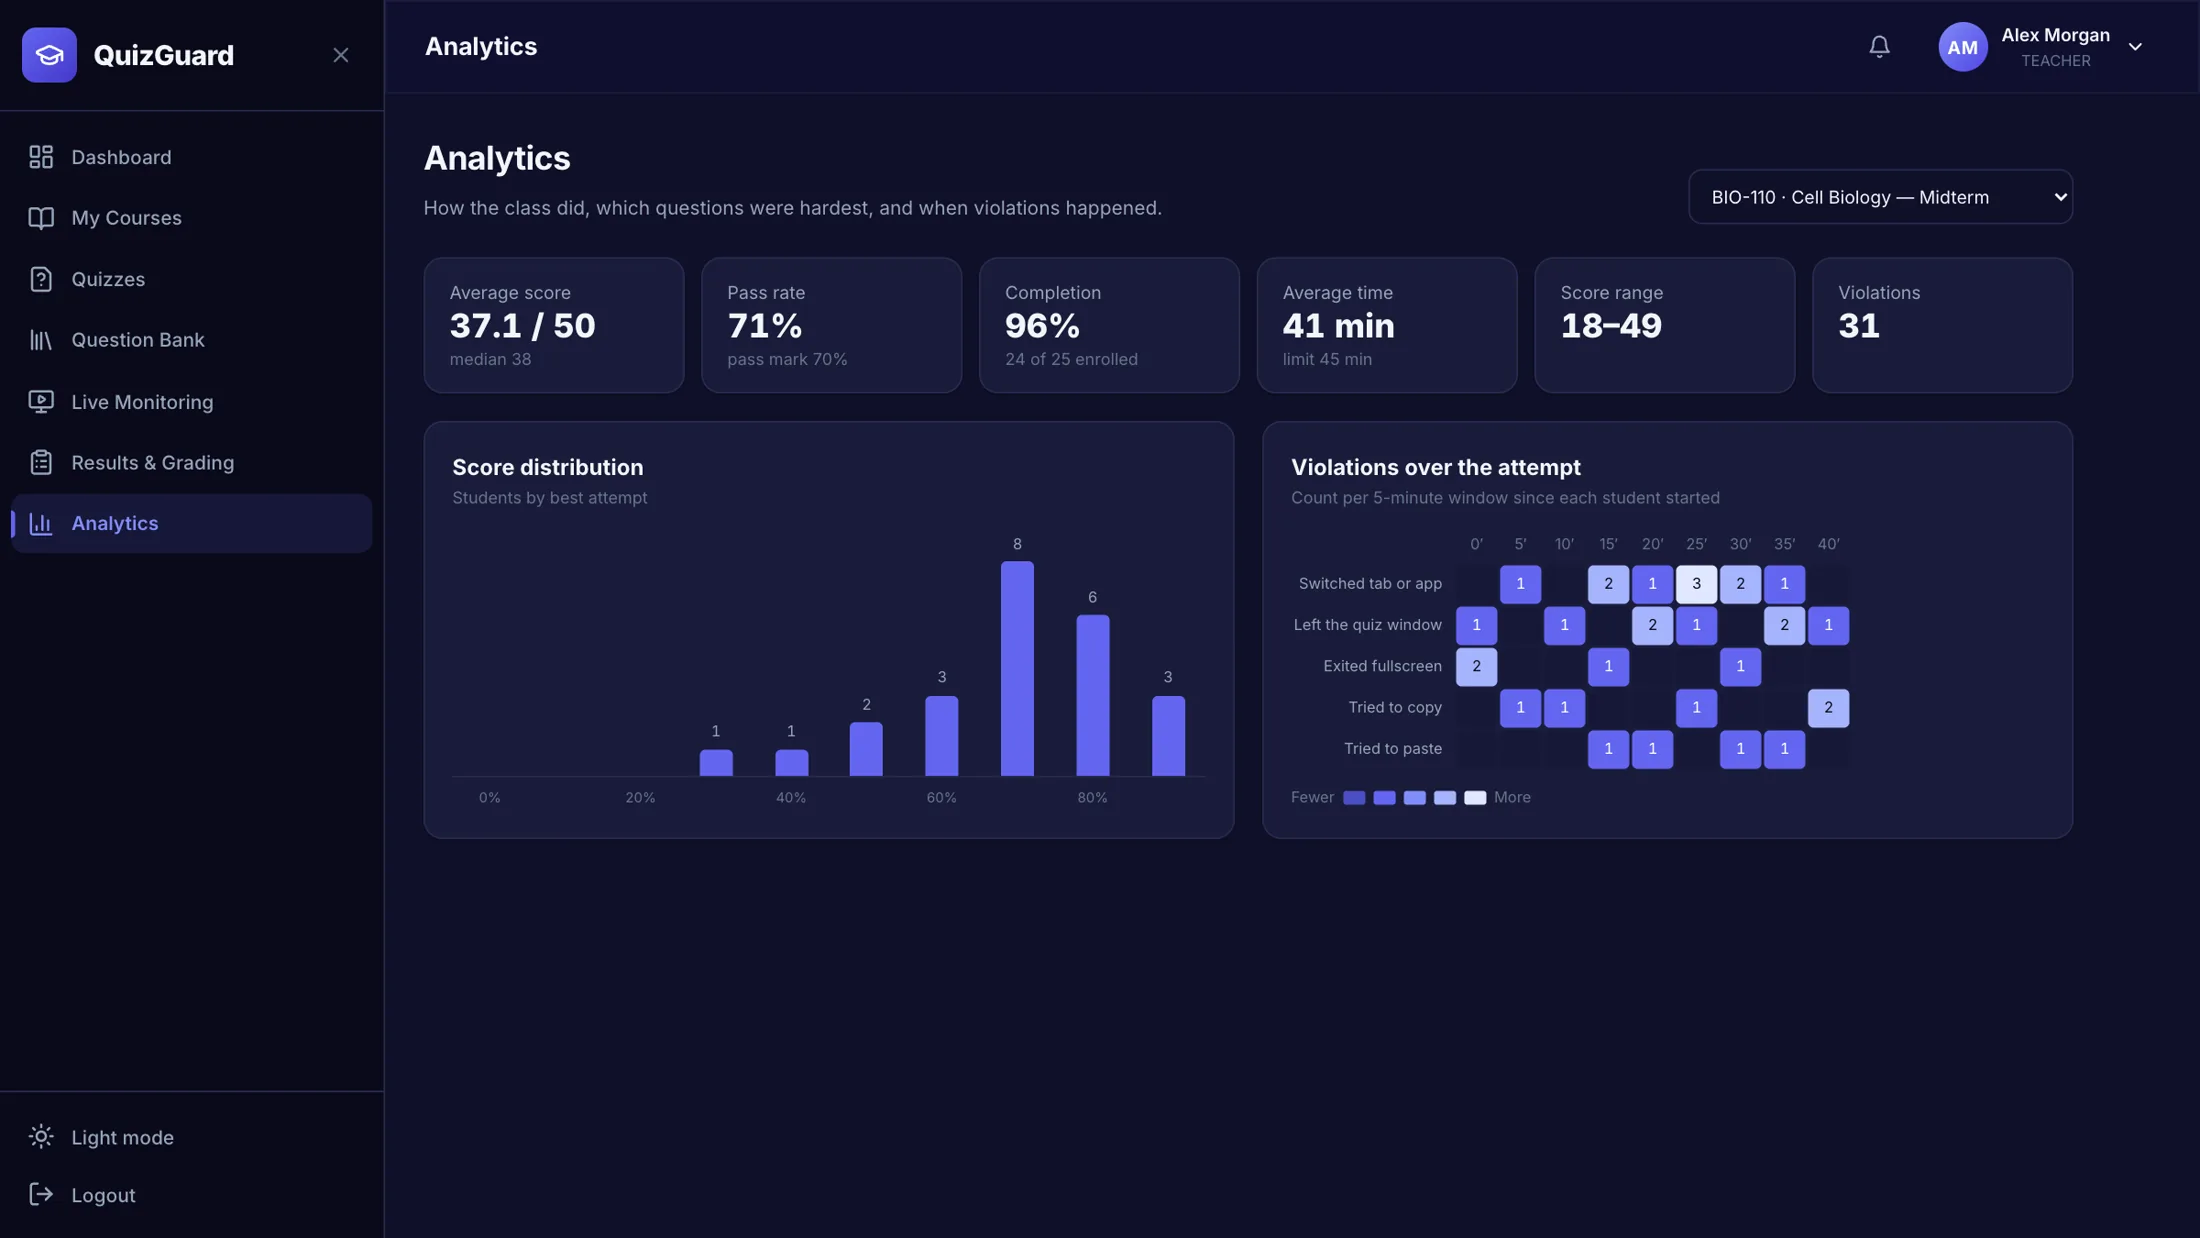Click Exited fullscreen cell showing 2
Viewport: 2200px width, 1238px height.
click(x=1476, y=667)
